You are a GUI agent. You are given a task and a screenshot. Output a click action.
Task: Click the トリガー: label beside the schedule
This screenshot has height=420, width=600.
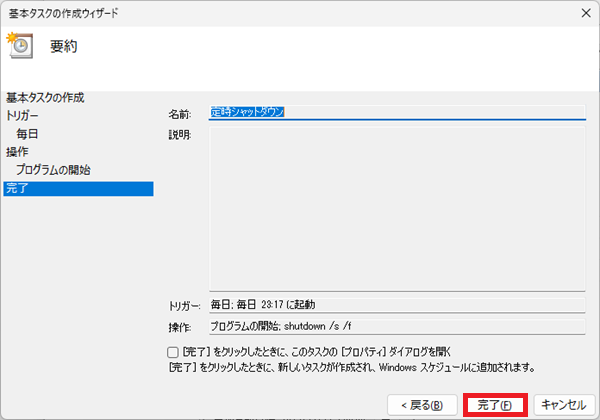point(184,306)
